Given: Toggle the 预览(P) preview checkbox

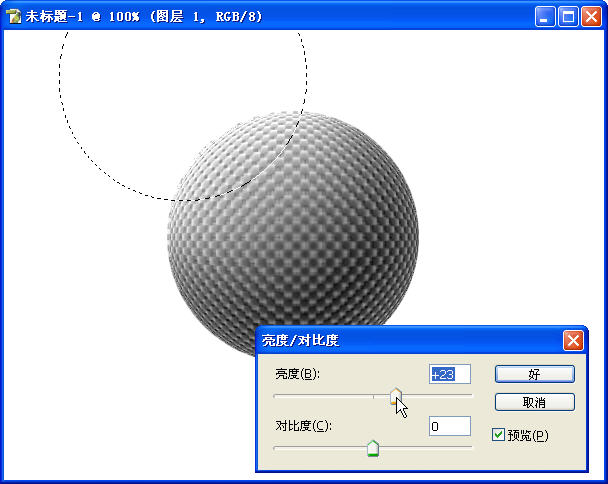Looking at the screenshot, I should pyautogui.click(x=498, y=434).
